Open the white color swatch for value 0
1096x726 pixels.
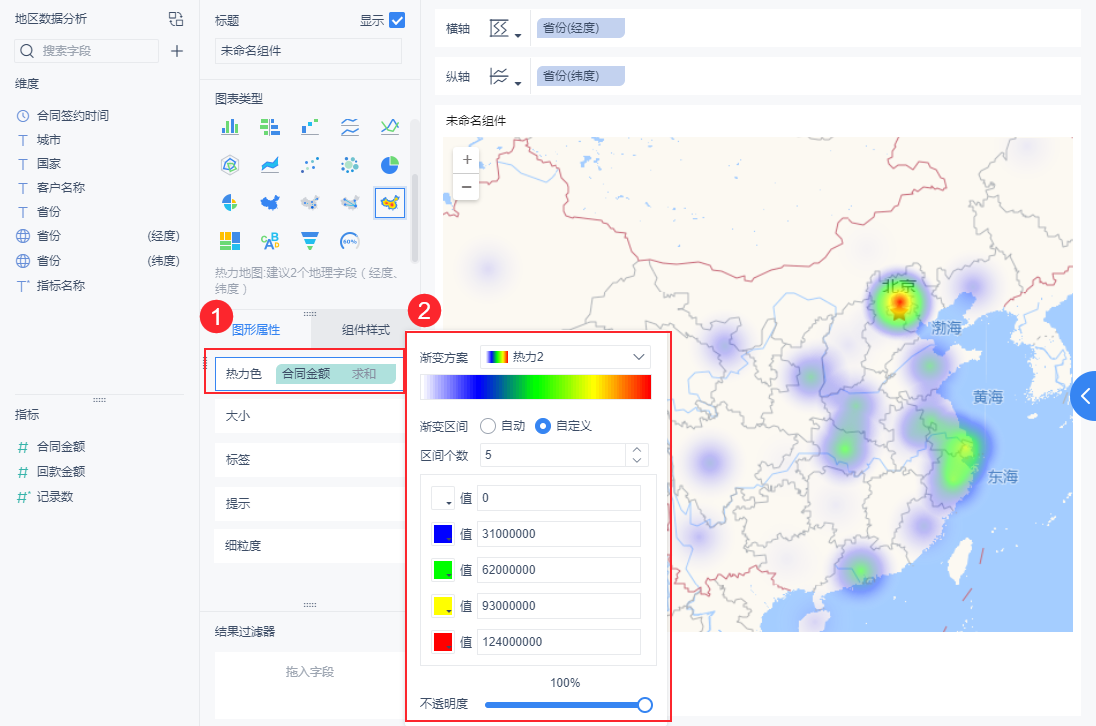coord(443,498)
